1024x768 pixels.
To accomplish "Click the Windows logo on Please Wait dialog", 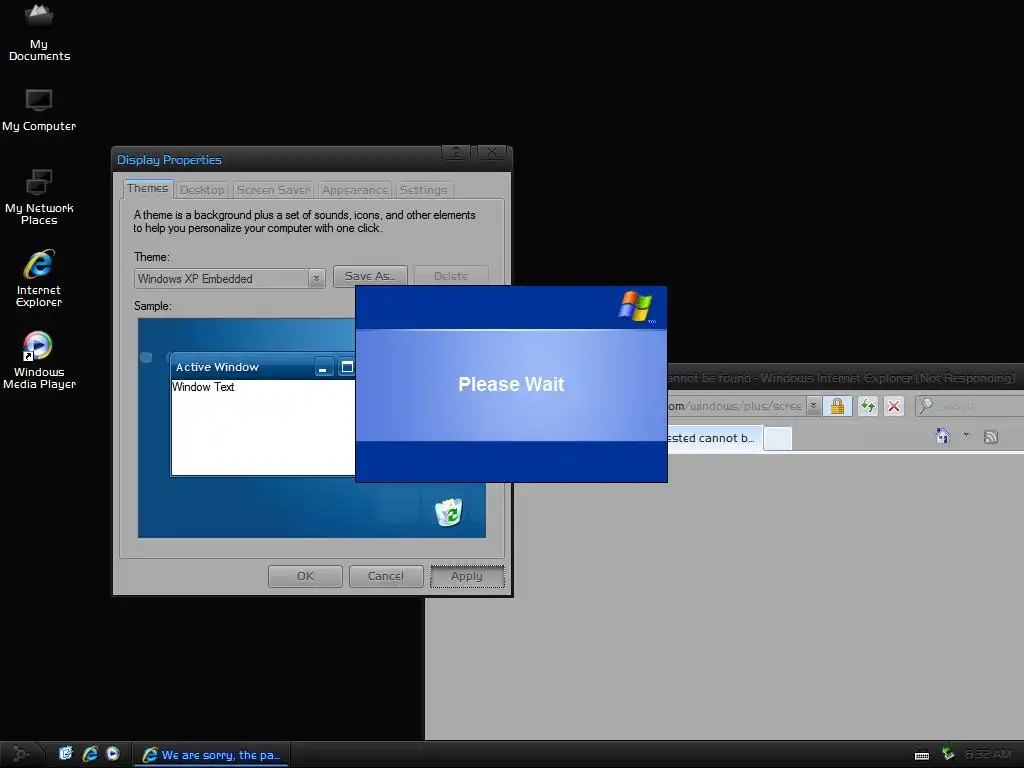I will click(635, 306).
